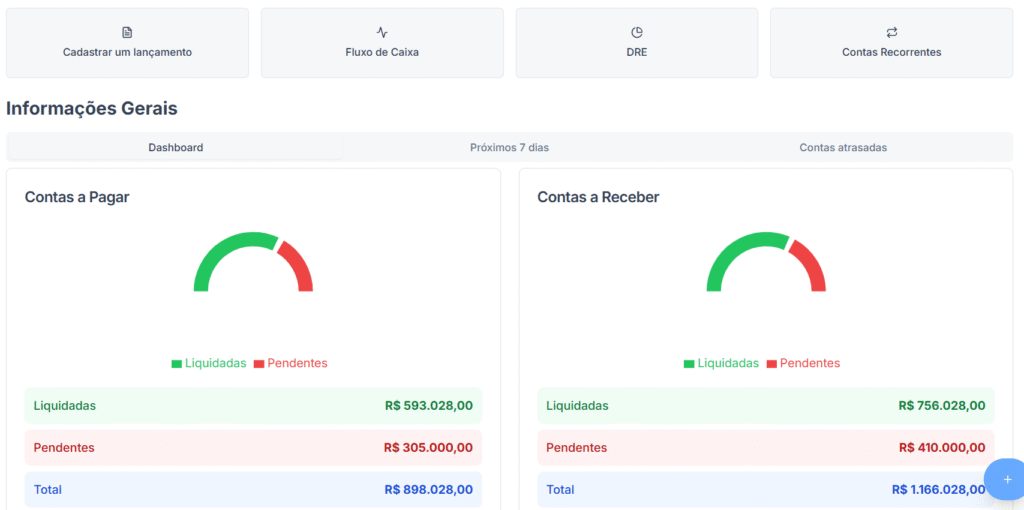Open the Cadastrar um lançamento card

click(x=127, y=43)
